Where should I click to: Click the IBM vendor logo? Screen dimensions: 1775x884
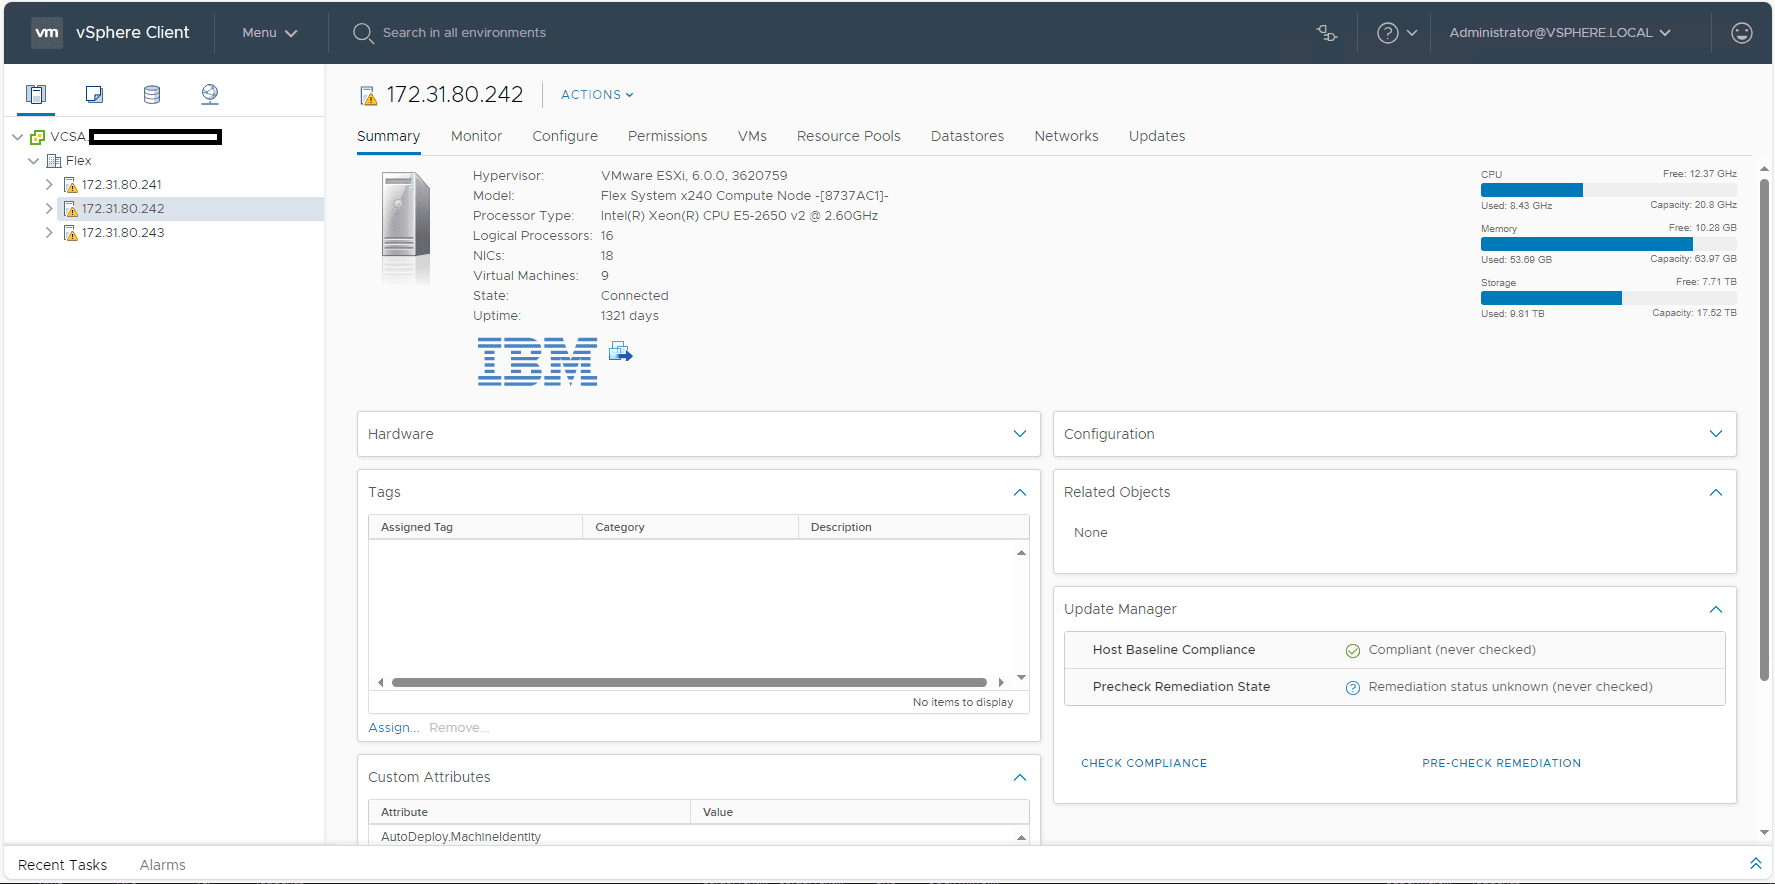(x=538, y=361)
